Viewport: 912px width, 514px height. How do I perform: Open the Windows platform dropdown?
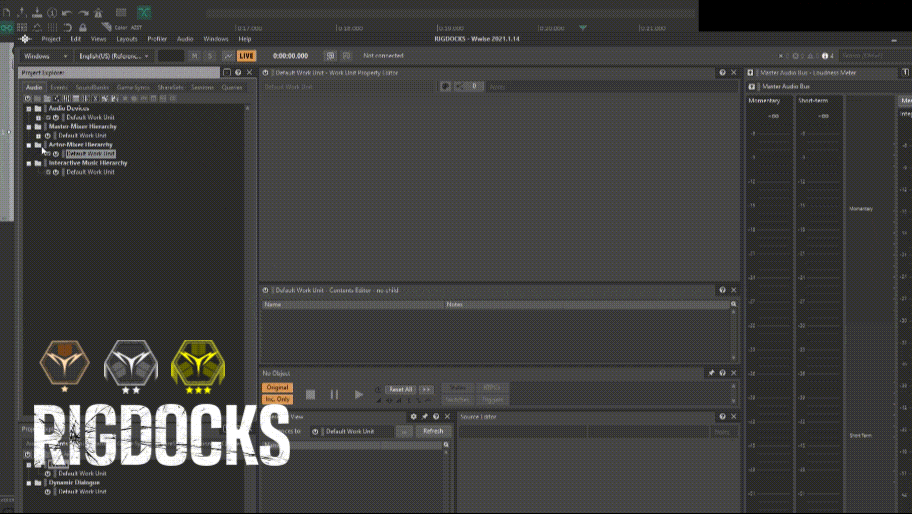[x=45, y=56]
